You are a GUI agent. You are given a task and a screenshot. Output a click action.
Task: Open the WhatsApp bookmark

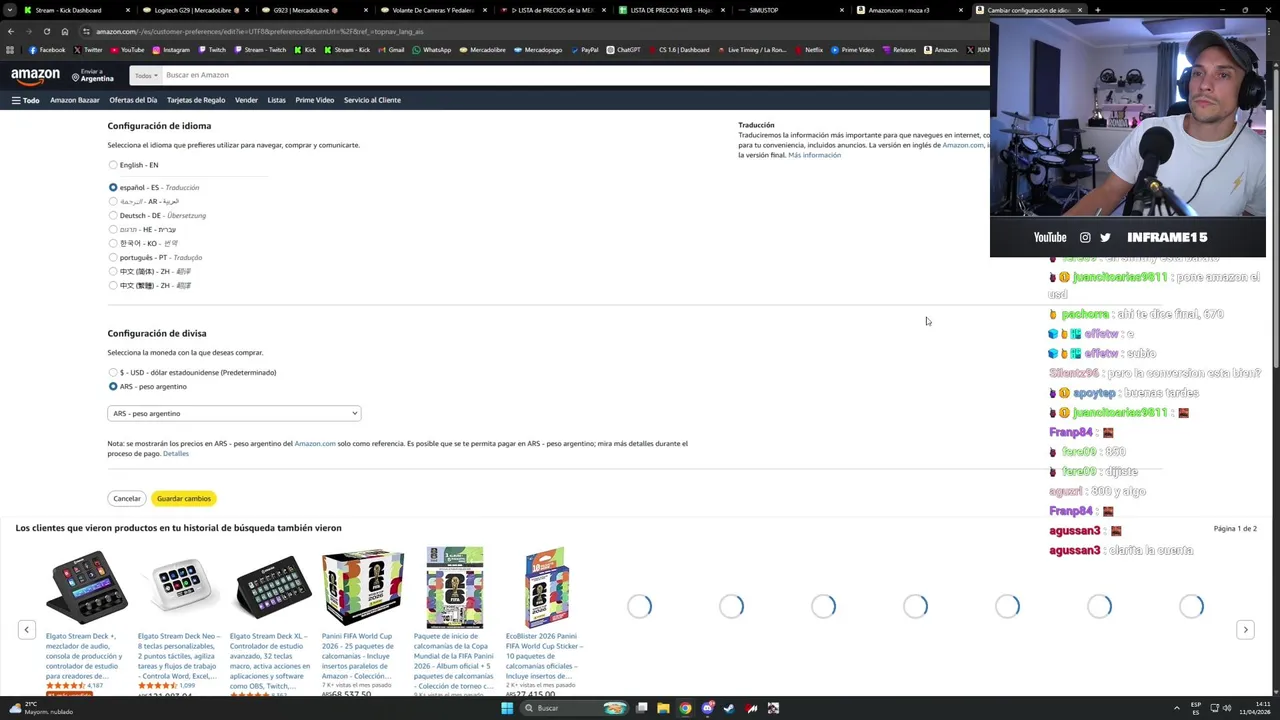pos(431,50)
